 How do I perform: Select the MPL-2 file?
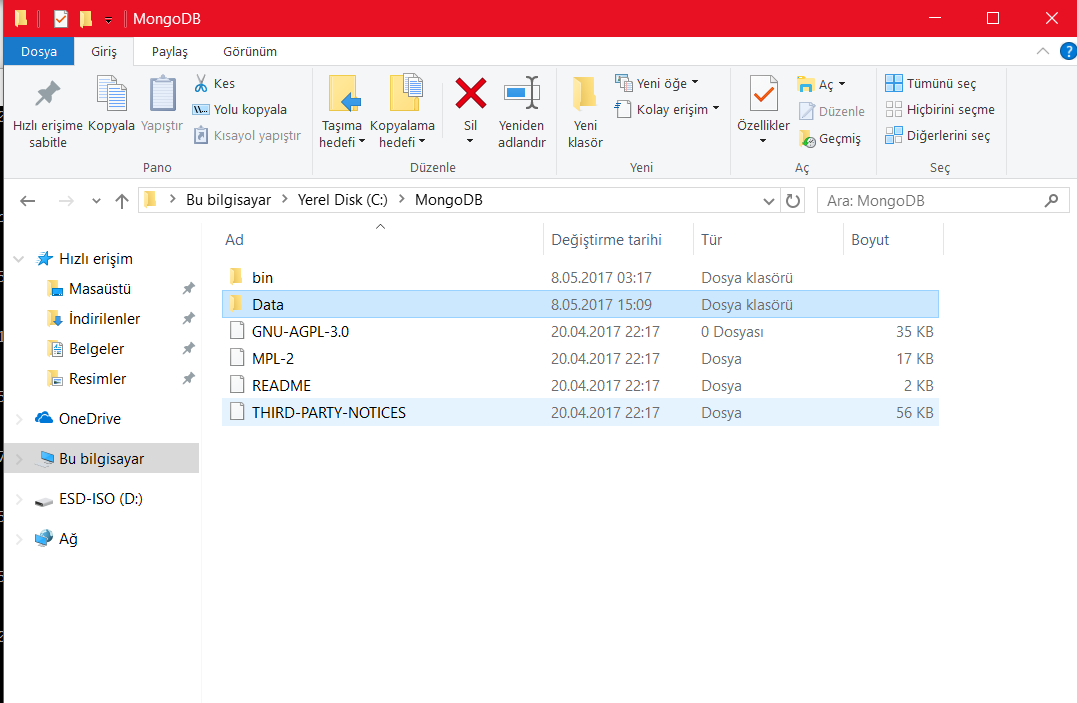pyautogui.click(x=580, y=359)
